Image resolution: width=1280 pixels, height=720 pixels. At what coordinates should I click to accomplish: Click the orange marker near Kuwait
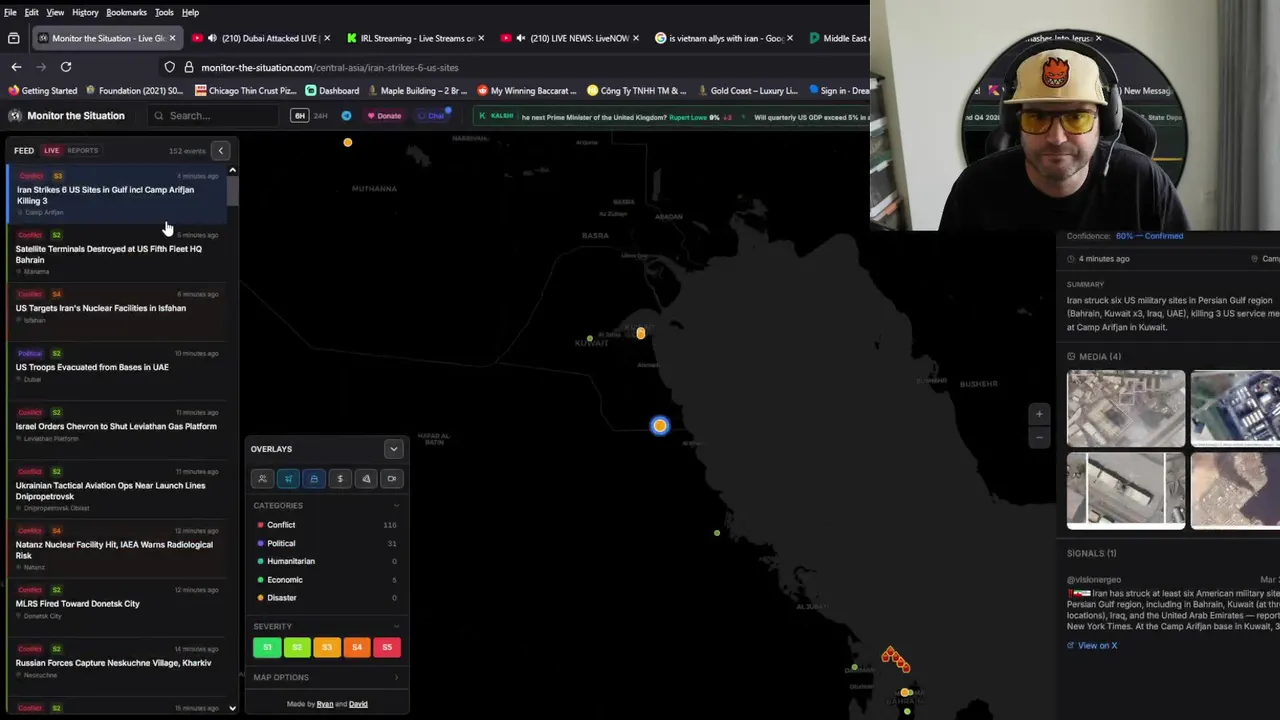pos(641,333)
